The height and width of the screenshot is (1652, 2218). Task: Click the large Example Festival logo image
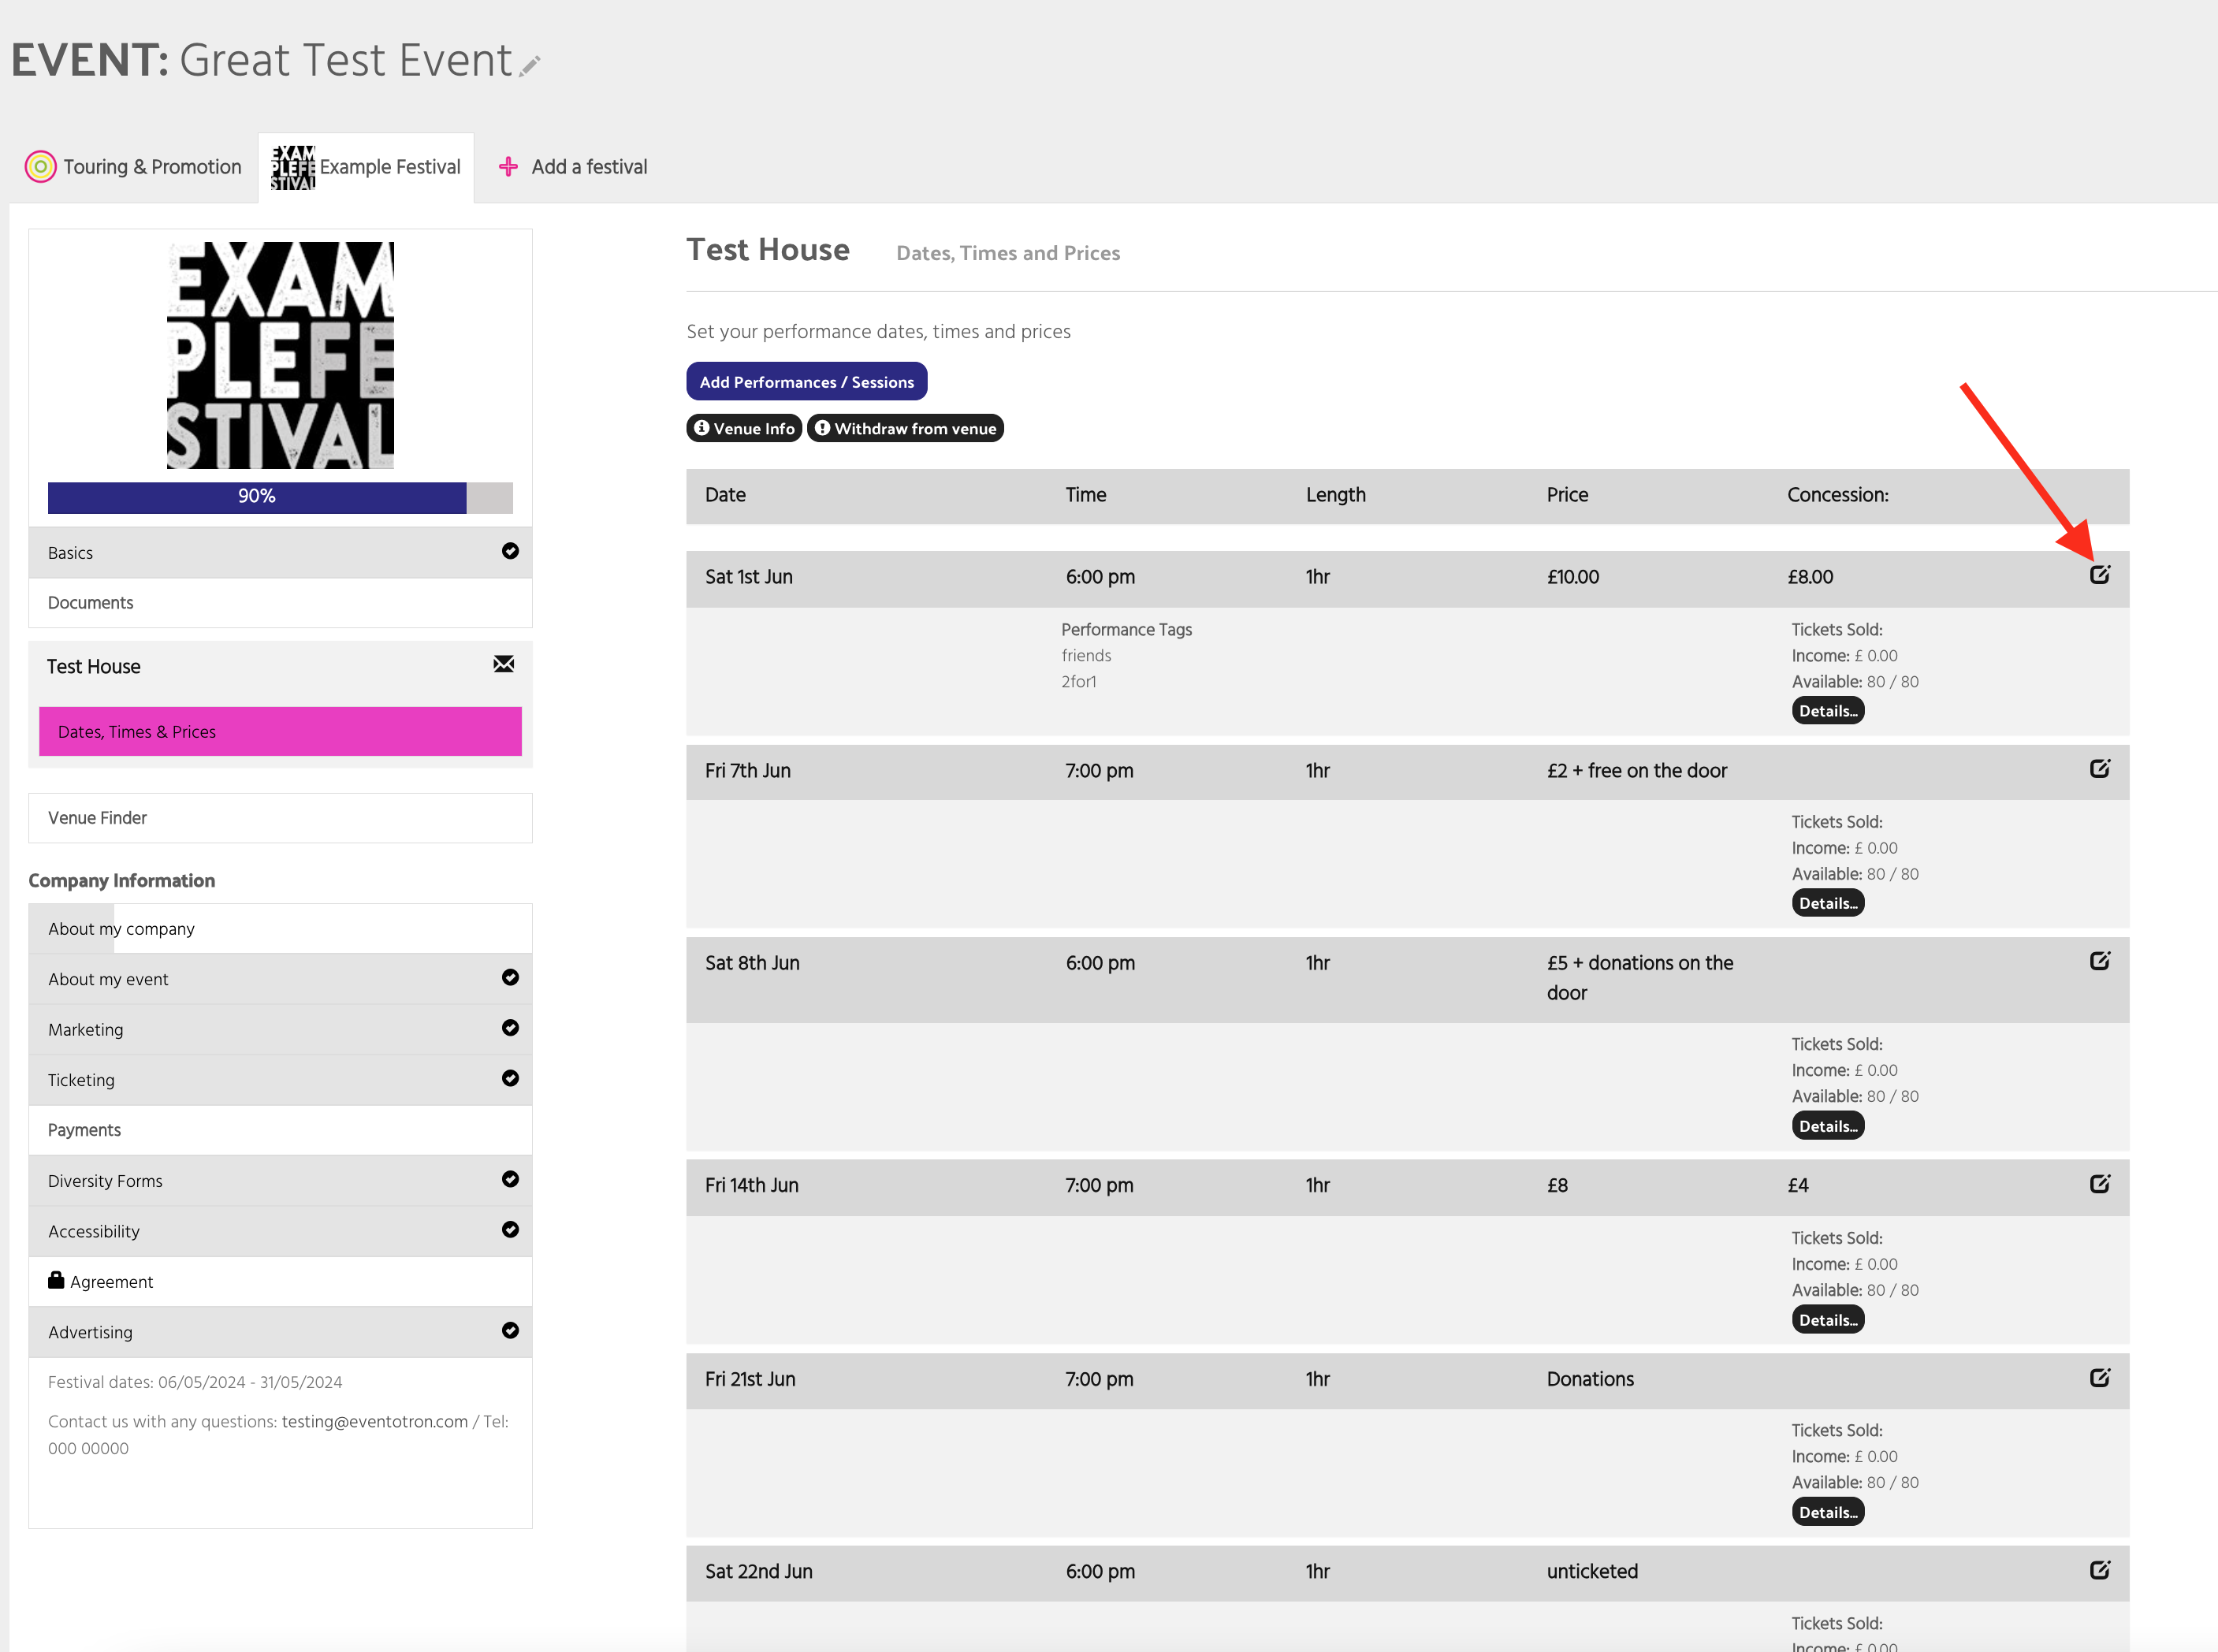click(280, 355)
